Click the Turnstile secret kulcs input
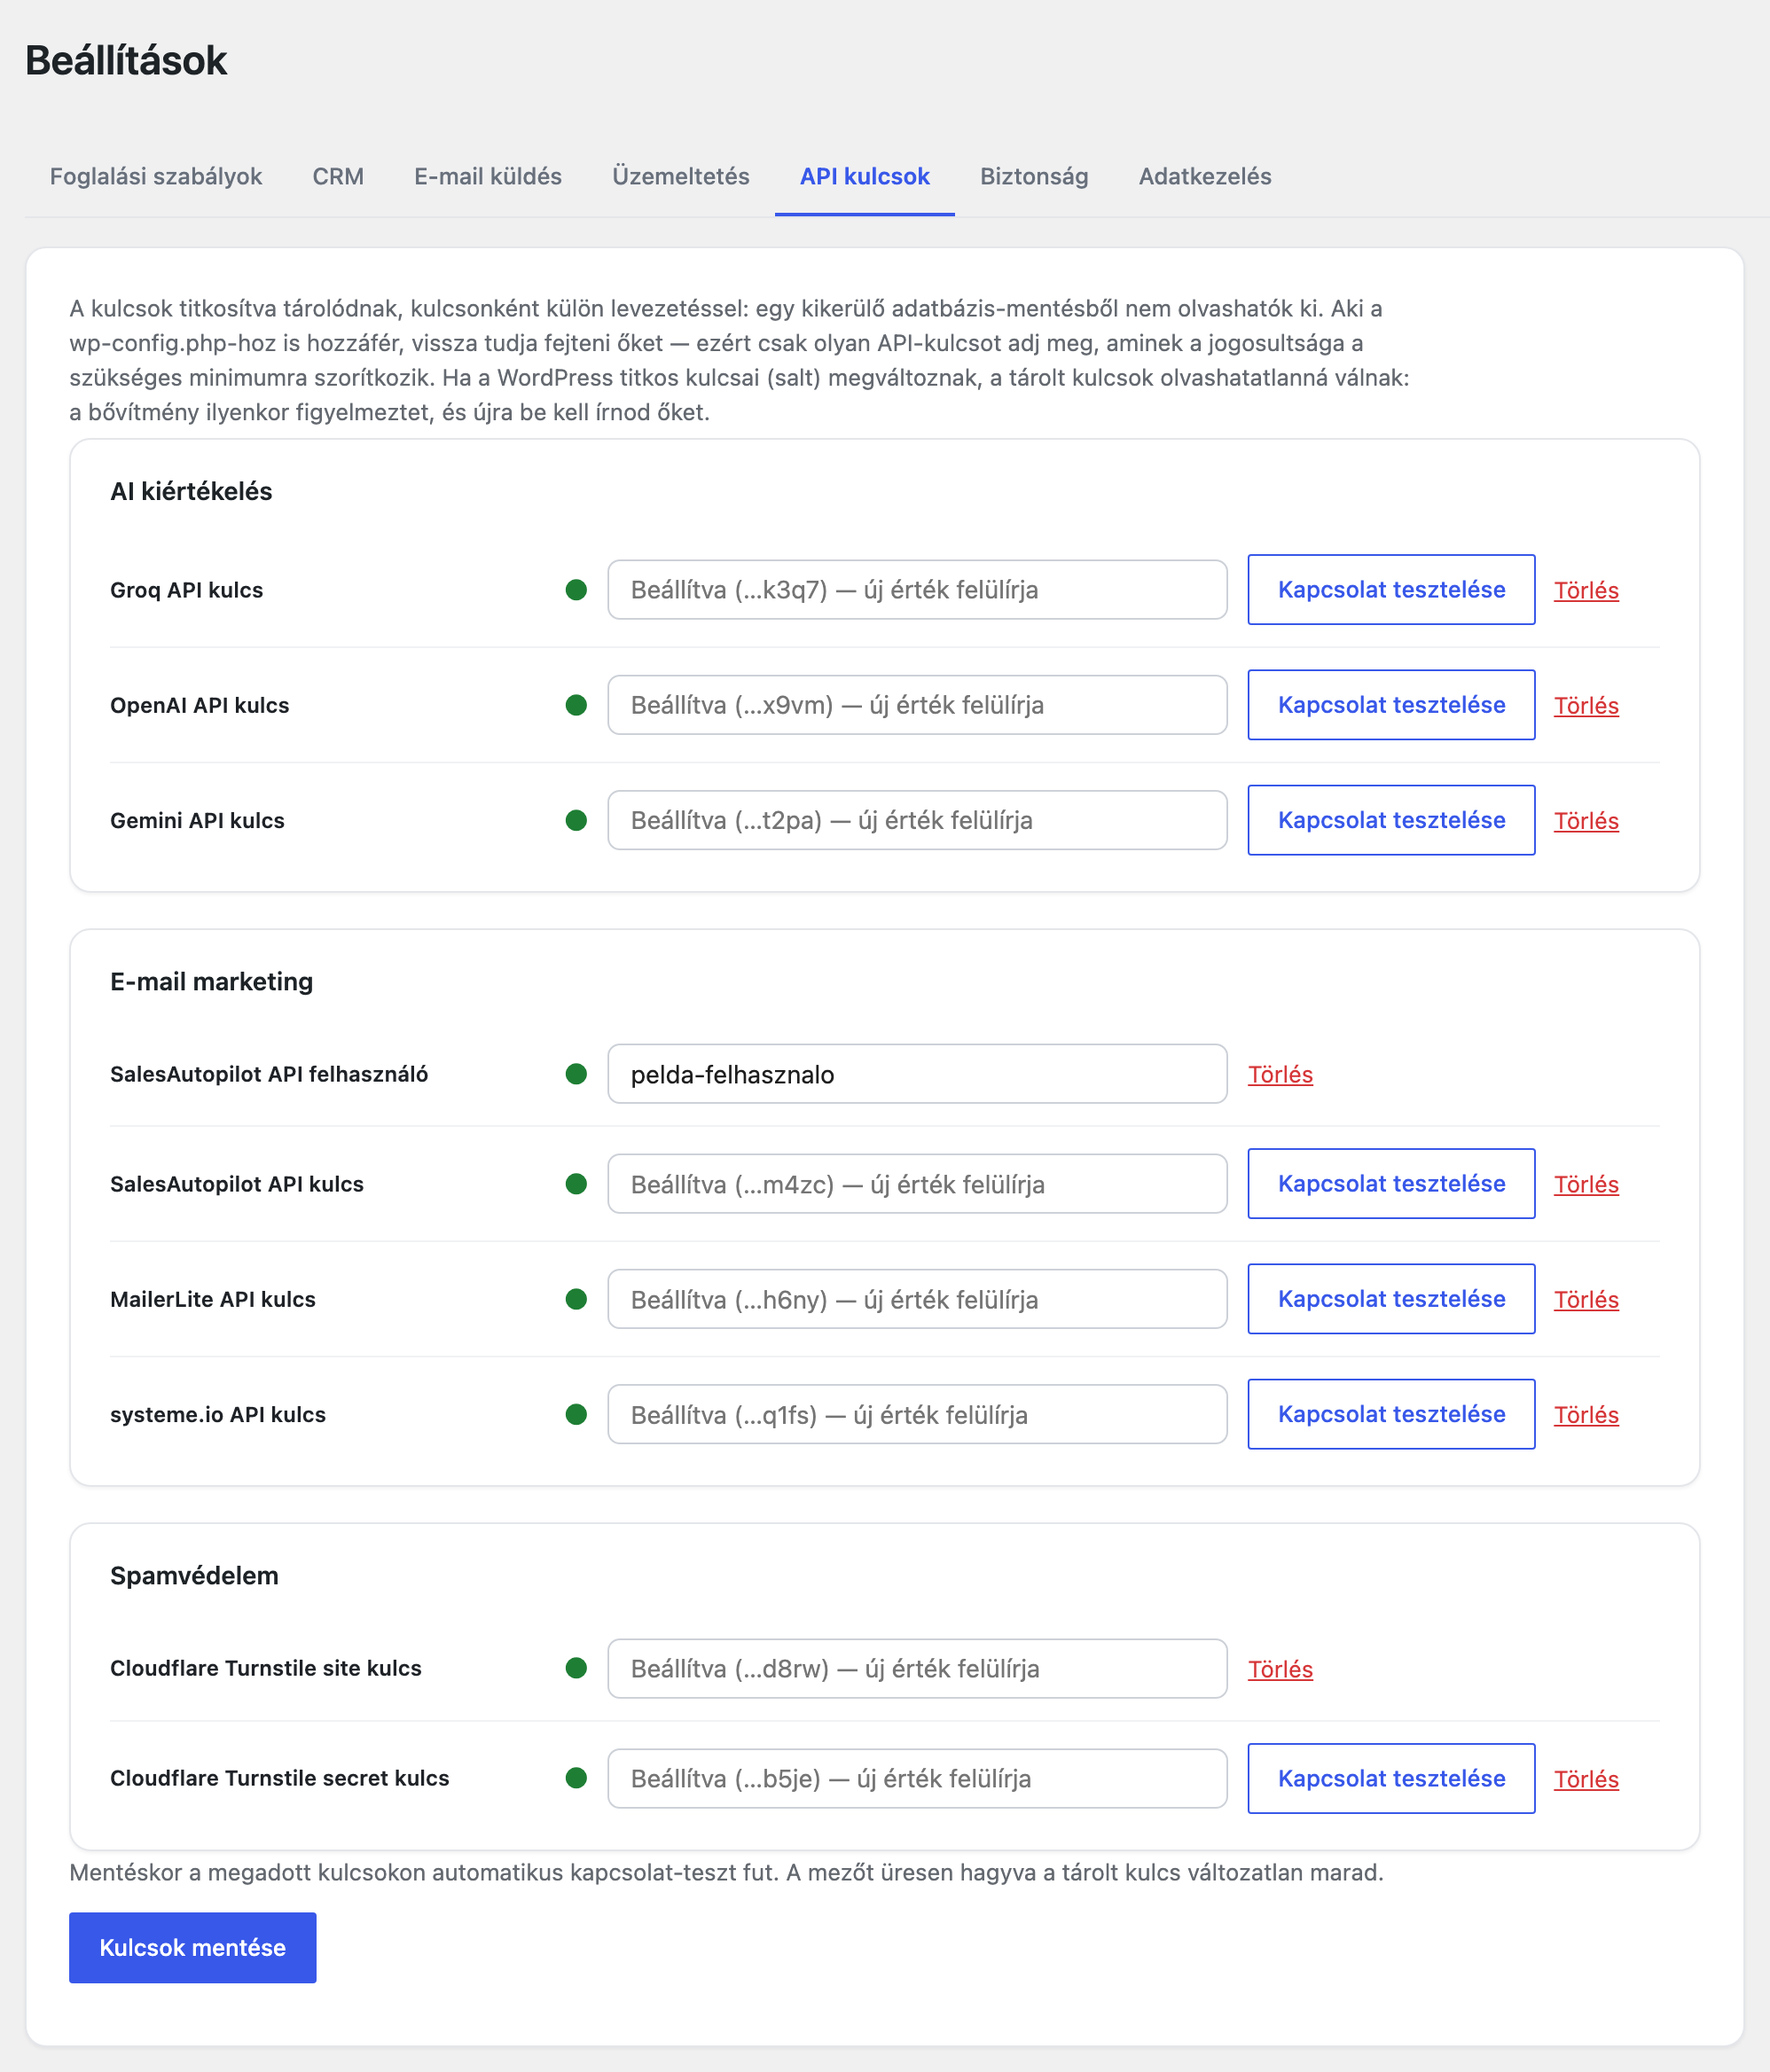 [917, 1778]
